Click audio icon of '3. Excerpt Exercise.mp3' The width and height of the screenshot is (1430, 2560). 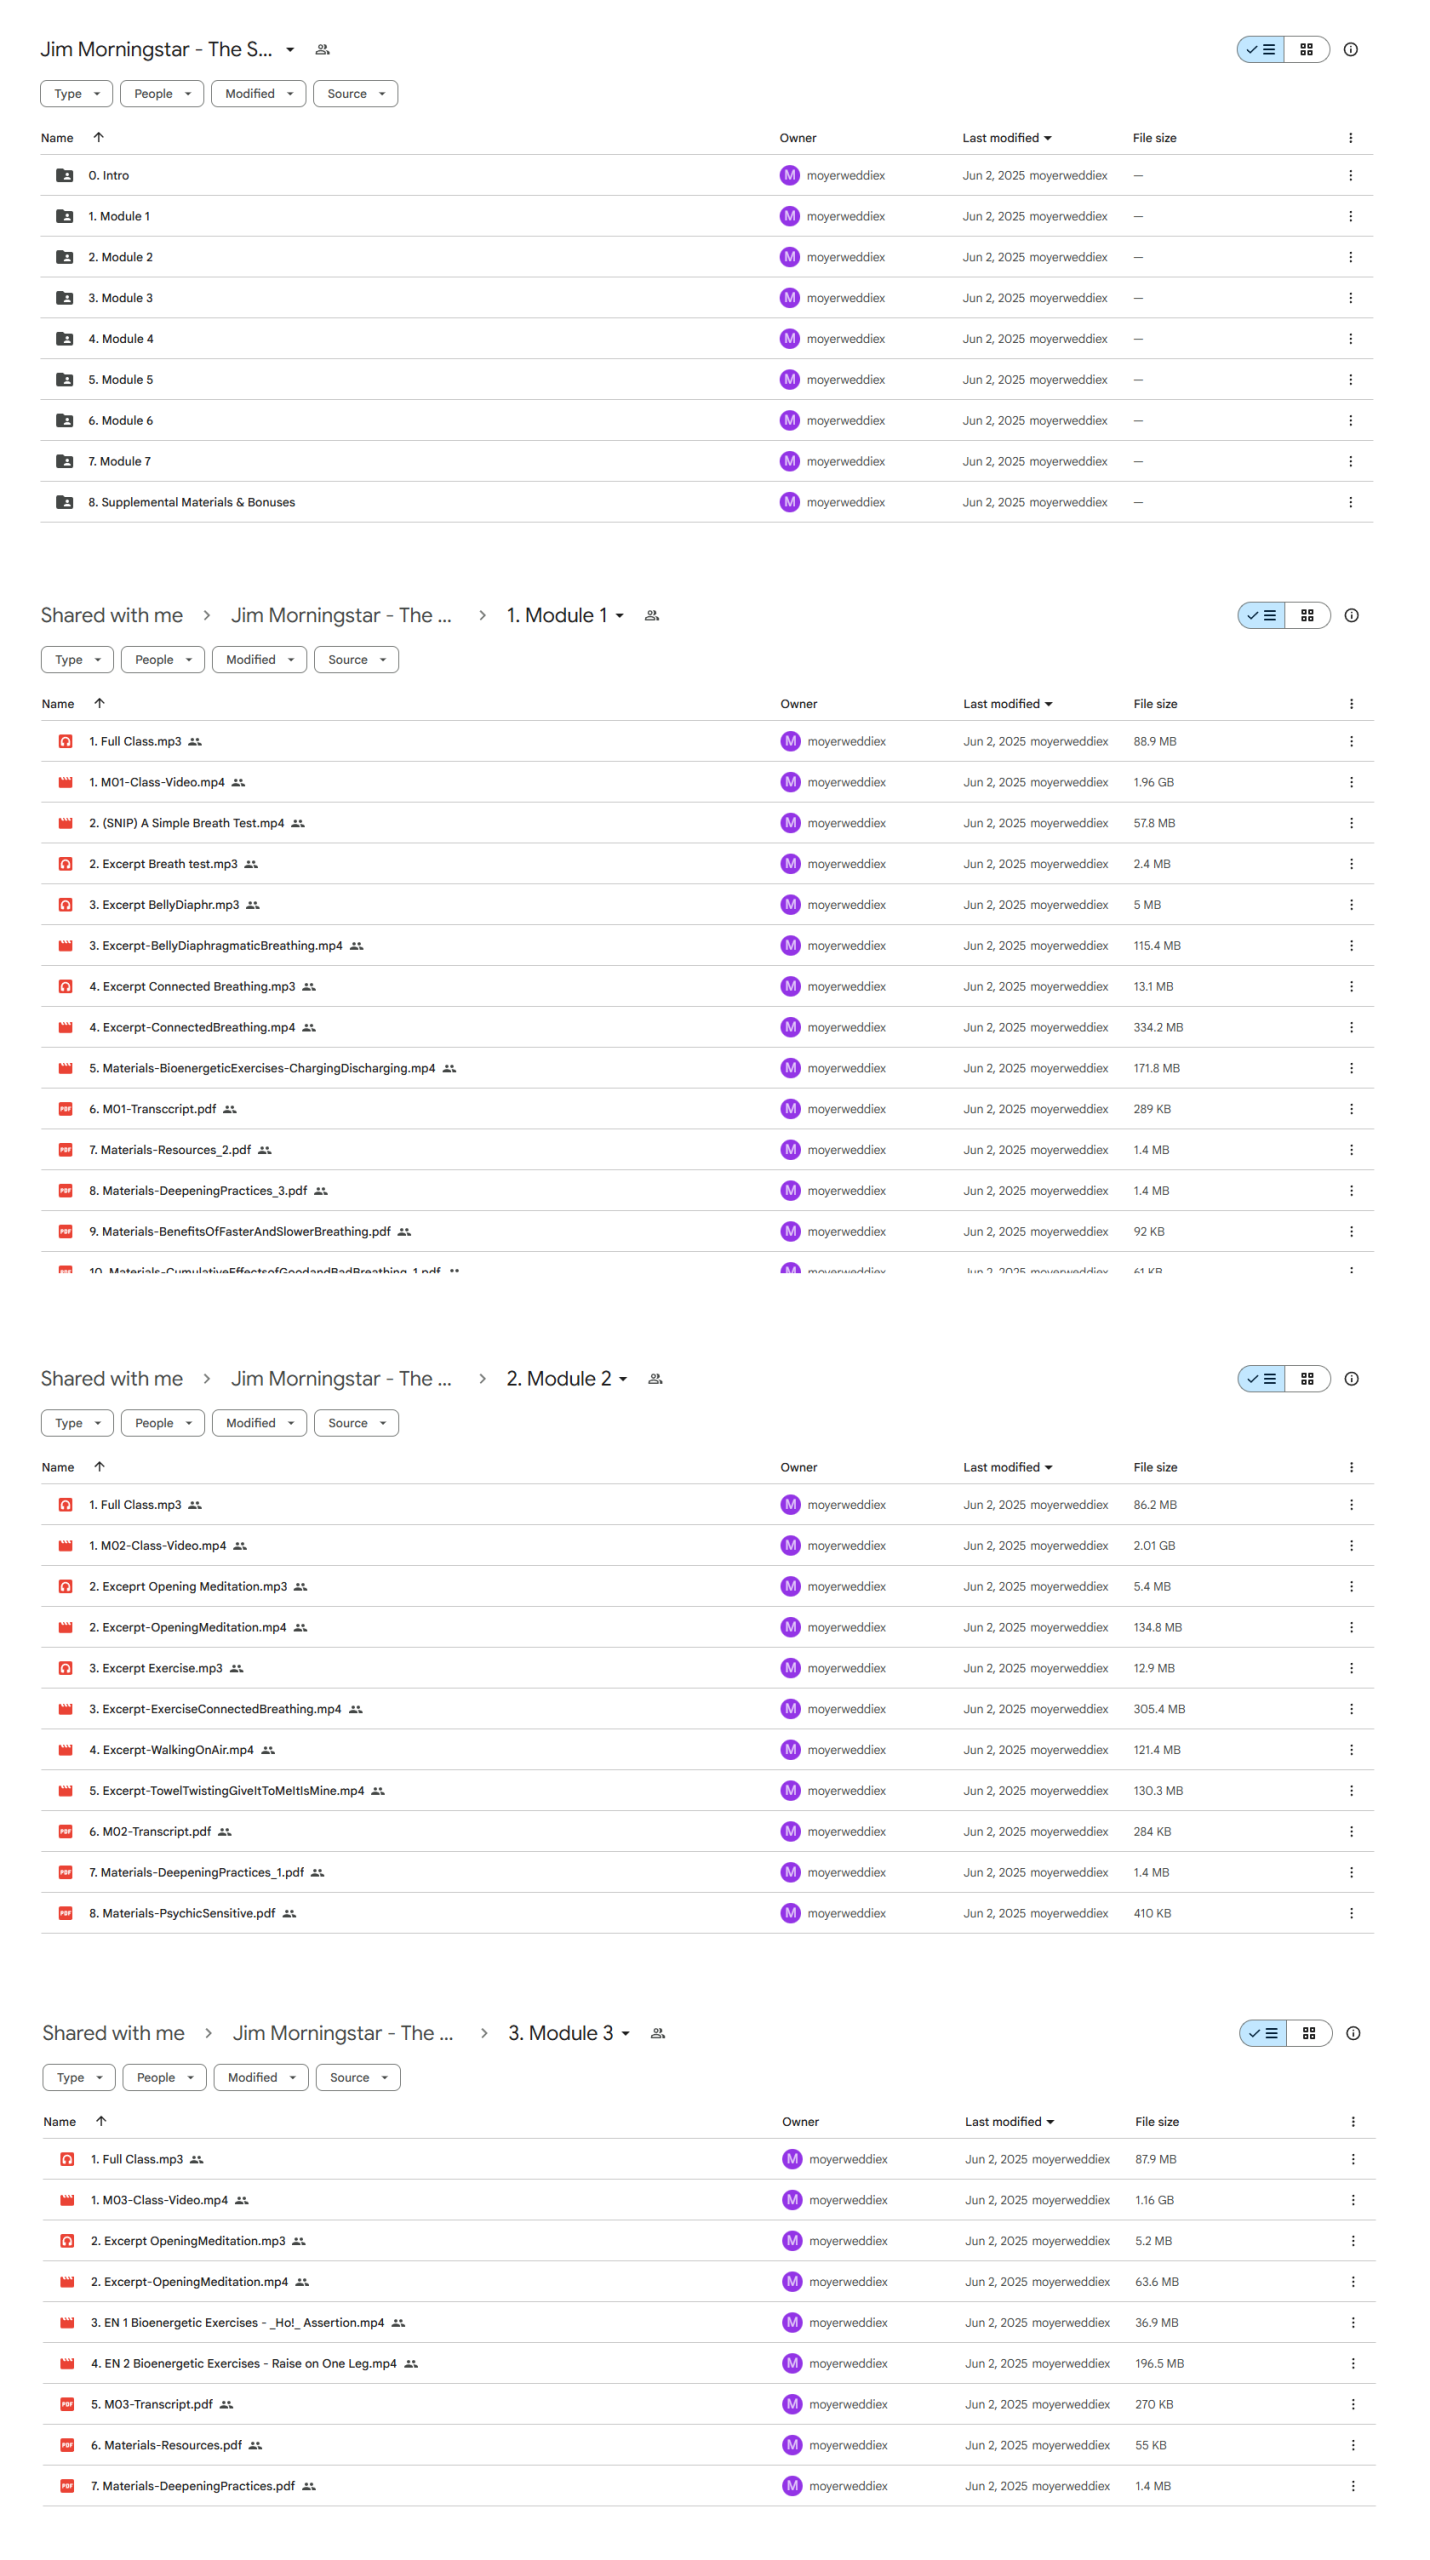[x=65, y=1667]
